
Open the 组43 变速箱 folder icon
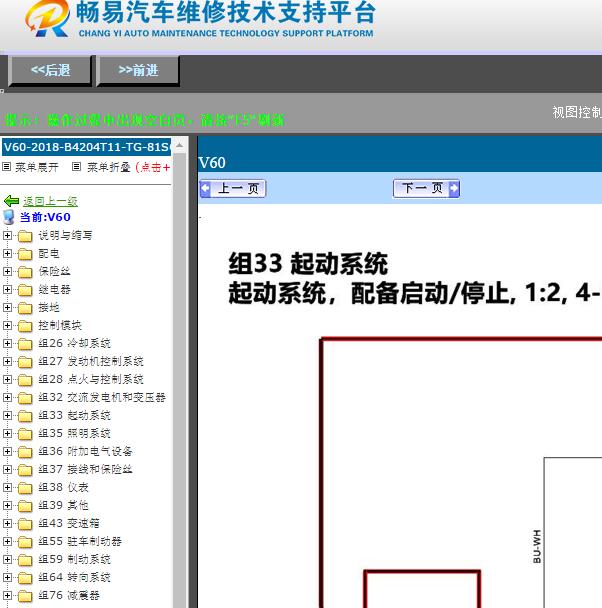pos(25,523)
